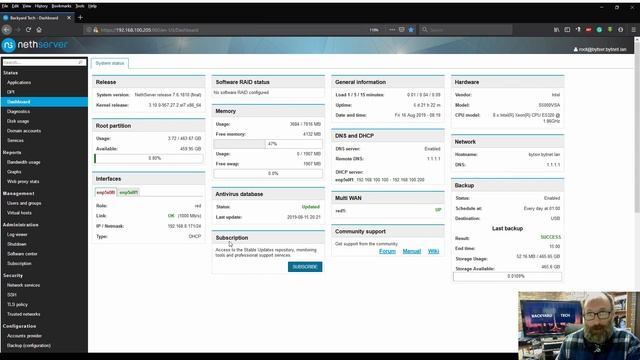
Task: Click the Firefox search box
Action: point(466,30)
